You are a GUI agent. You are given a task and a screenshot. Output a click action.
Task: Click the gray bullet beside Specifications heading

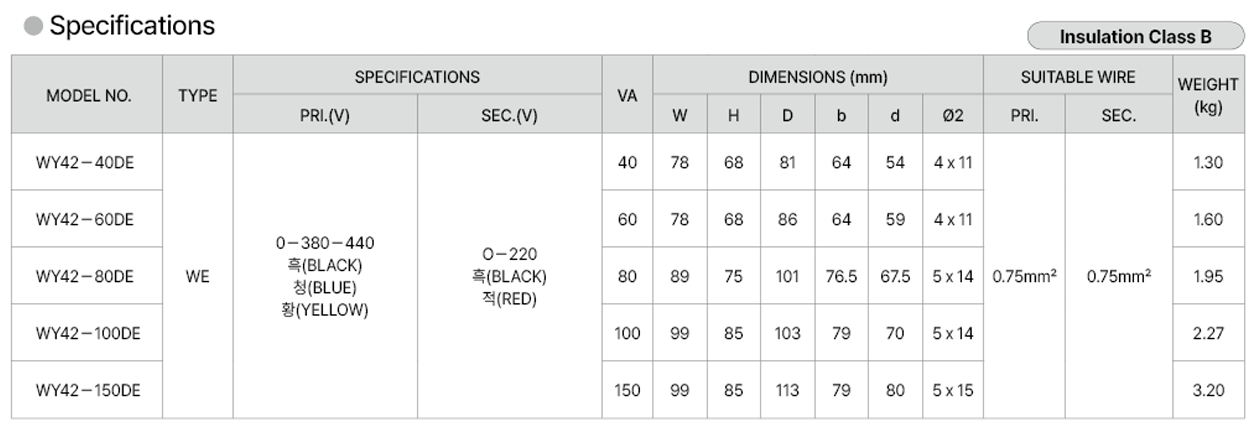tap(33, 27)
